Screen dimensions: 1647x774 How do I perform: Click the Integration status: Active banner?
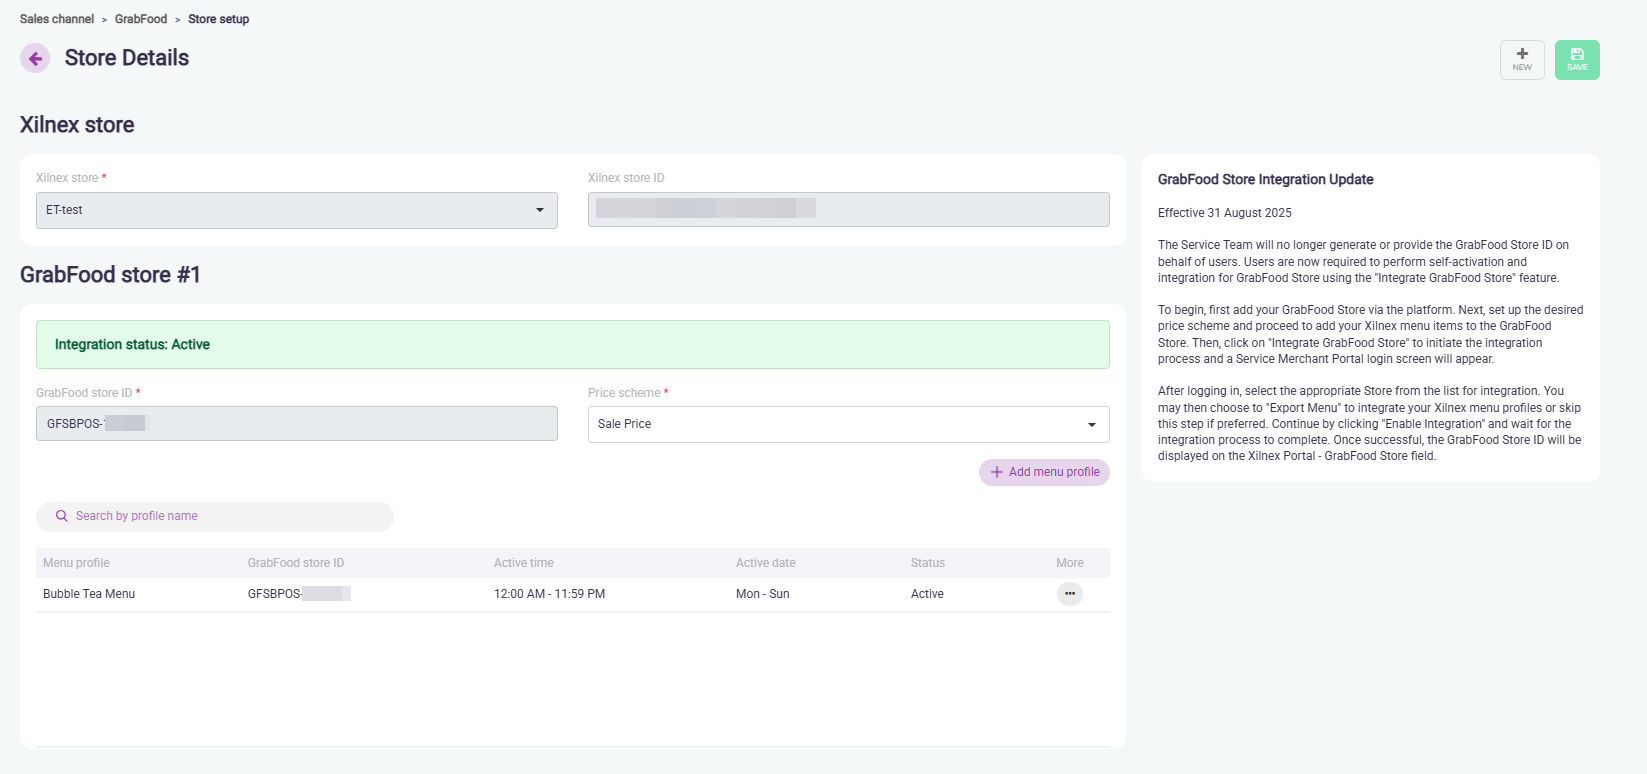[x=572, y=344]
